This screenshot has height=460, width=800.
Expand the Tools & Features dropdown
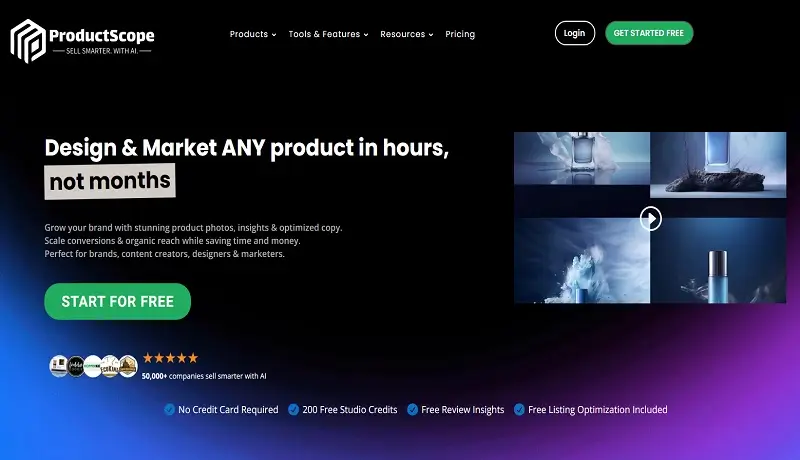(328, 34)
